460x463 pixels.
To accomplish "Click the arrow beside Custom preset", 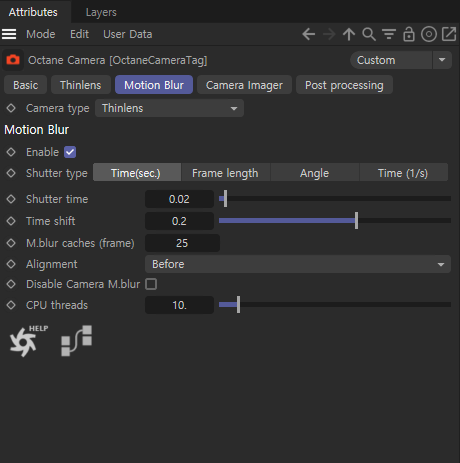I will coord(442,60).
